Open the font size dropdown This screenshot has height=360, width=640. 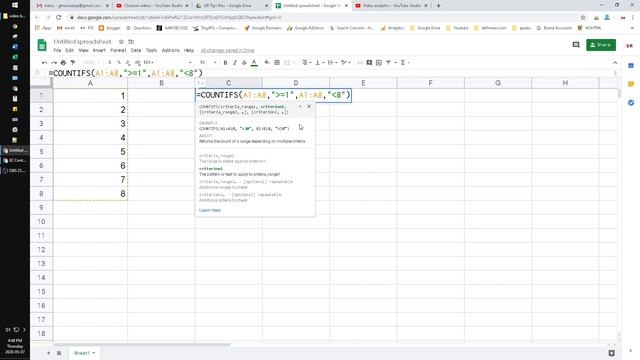coord(208,62)
